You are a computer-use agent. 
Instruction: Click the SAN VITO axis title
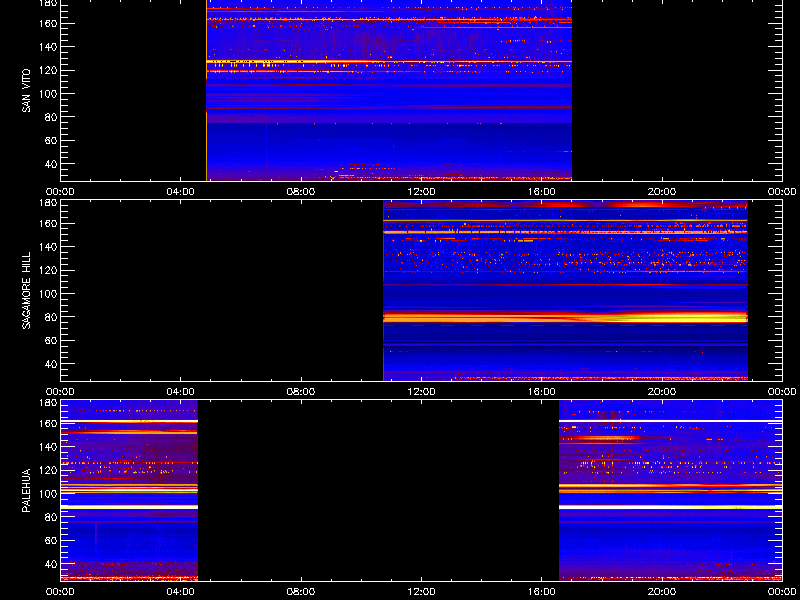click(26, 91)
